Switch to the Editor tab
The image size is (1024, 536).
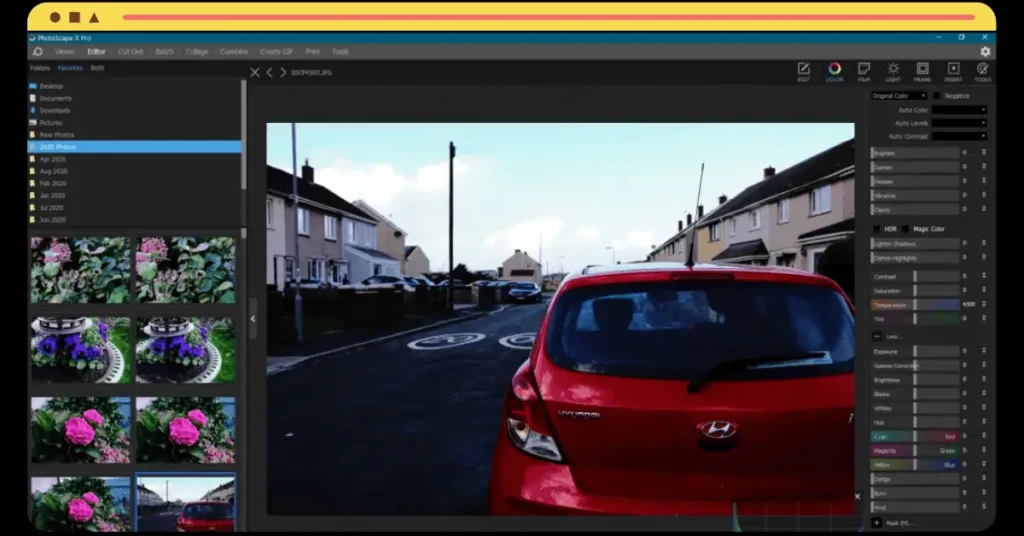[96, 52]
